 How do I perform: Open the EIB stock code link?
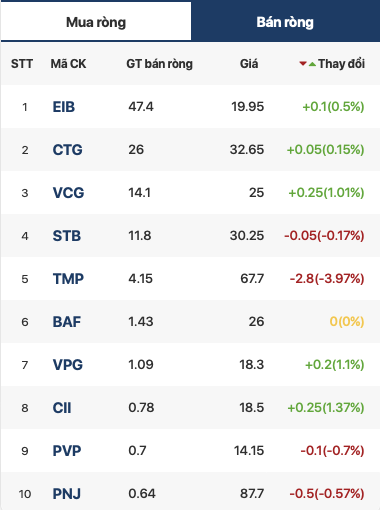pos(64,107)
